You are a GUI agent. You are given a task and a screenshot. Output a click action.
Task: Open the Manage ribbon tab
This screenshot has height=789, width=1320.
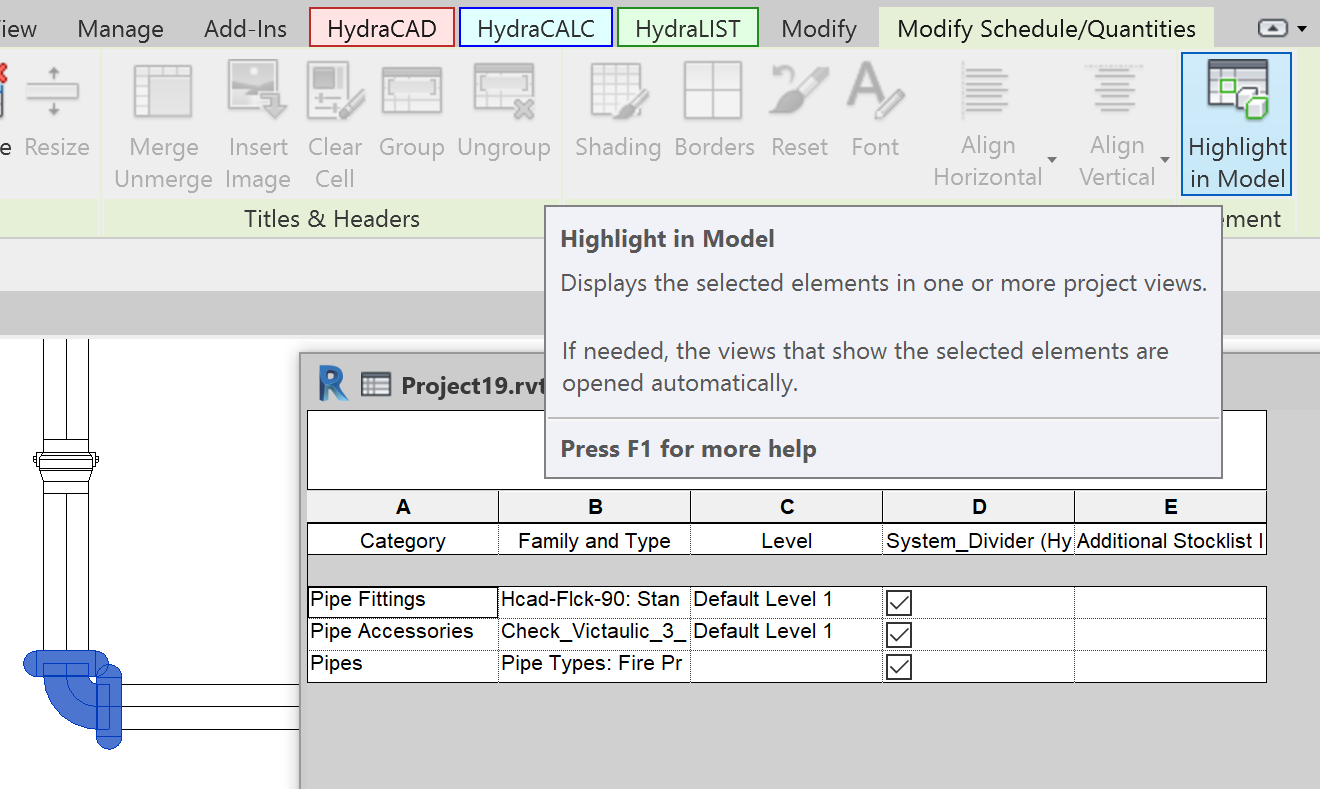coord(120,29)
